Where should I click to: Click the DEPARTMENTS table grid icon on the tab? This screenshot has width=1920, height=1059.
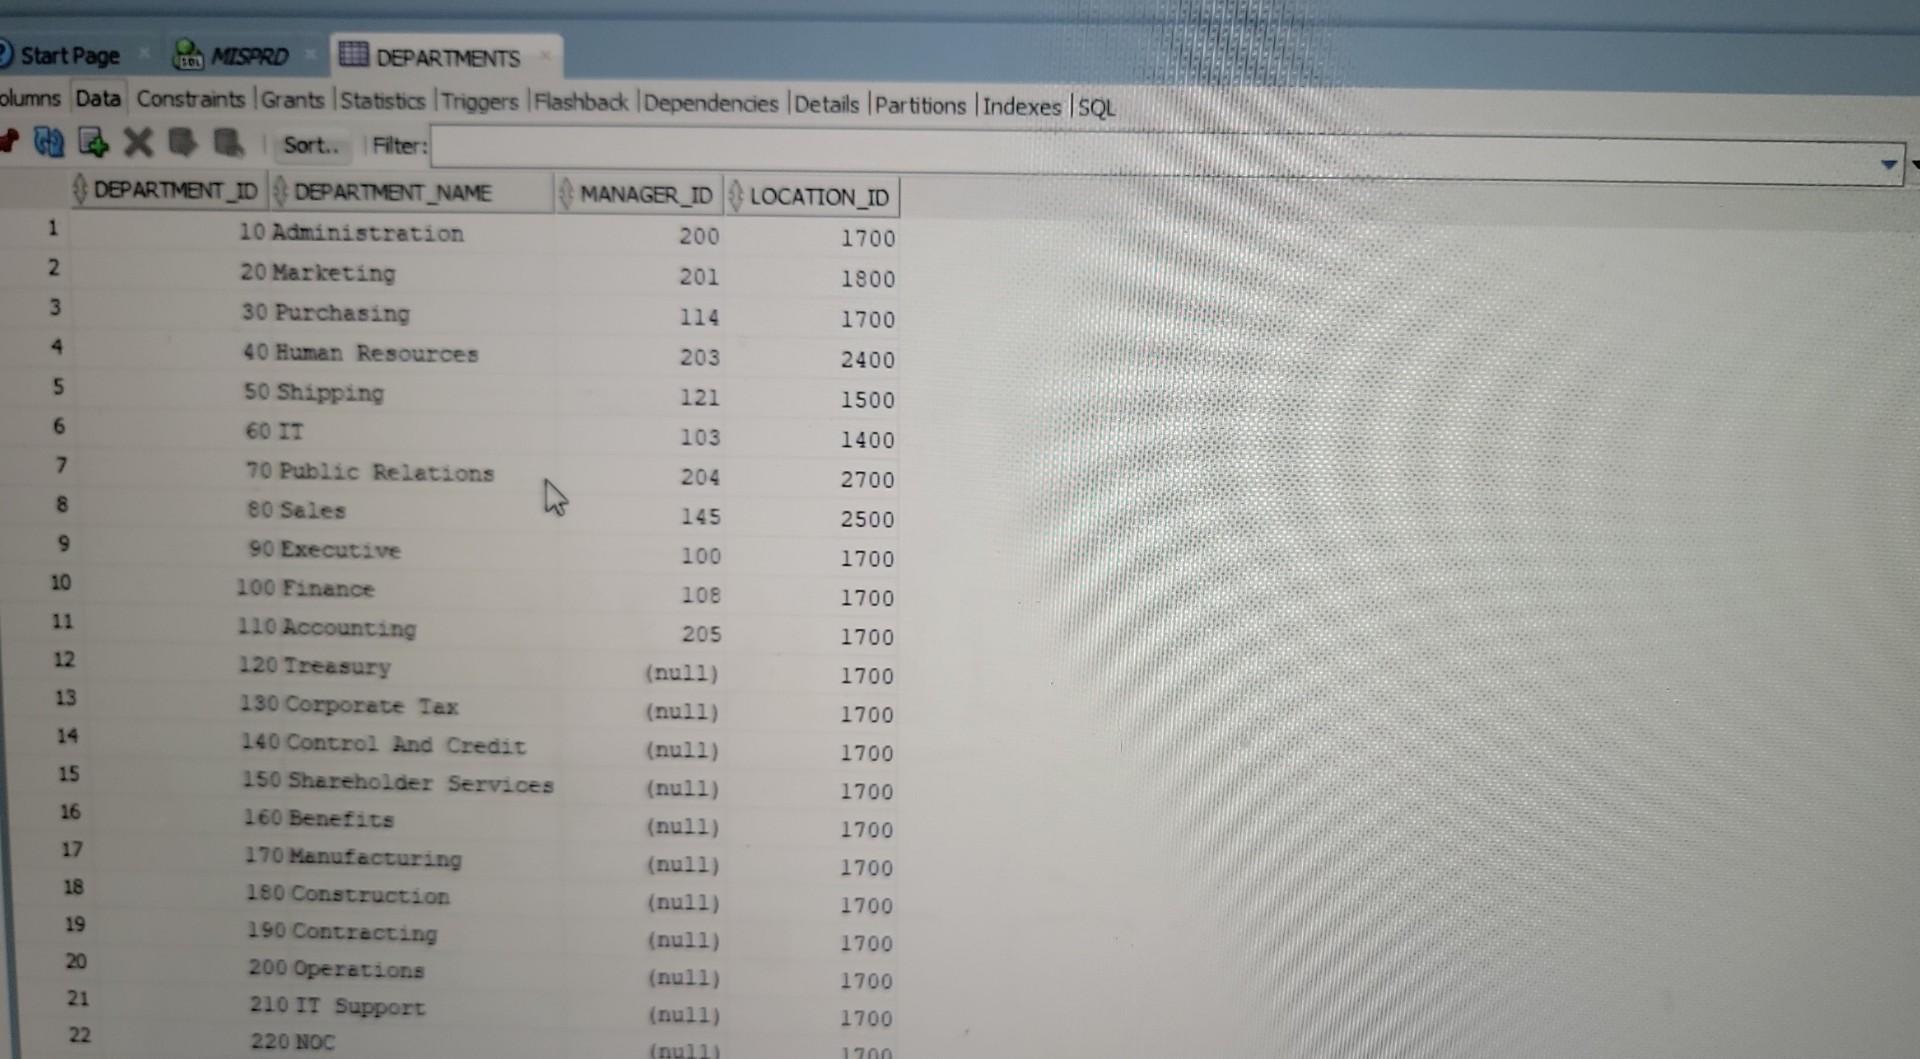[352, 56]
